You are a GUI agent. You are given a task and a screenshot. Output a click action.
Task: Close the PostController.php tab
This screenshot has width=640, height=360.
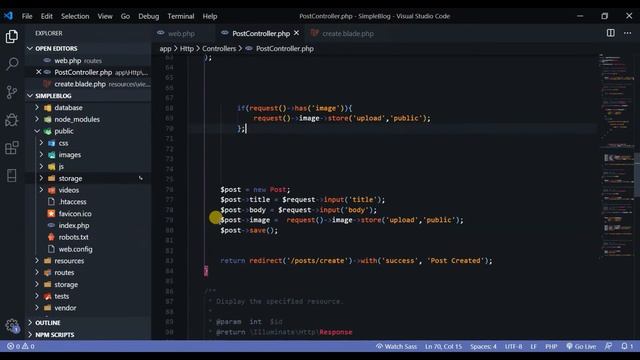[297, 33]
